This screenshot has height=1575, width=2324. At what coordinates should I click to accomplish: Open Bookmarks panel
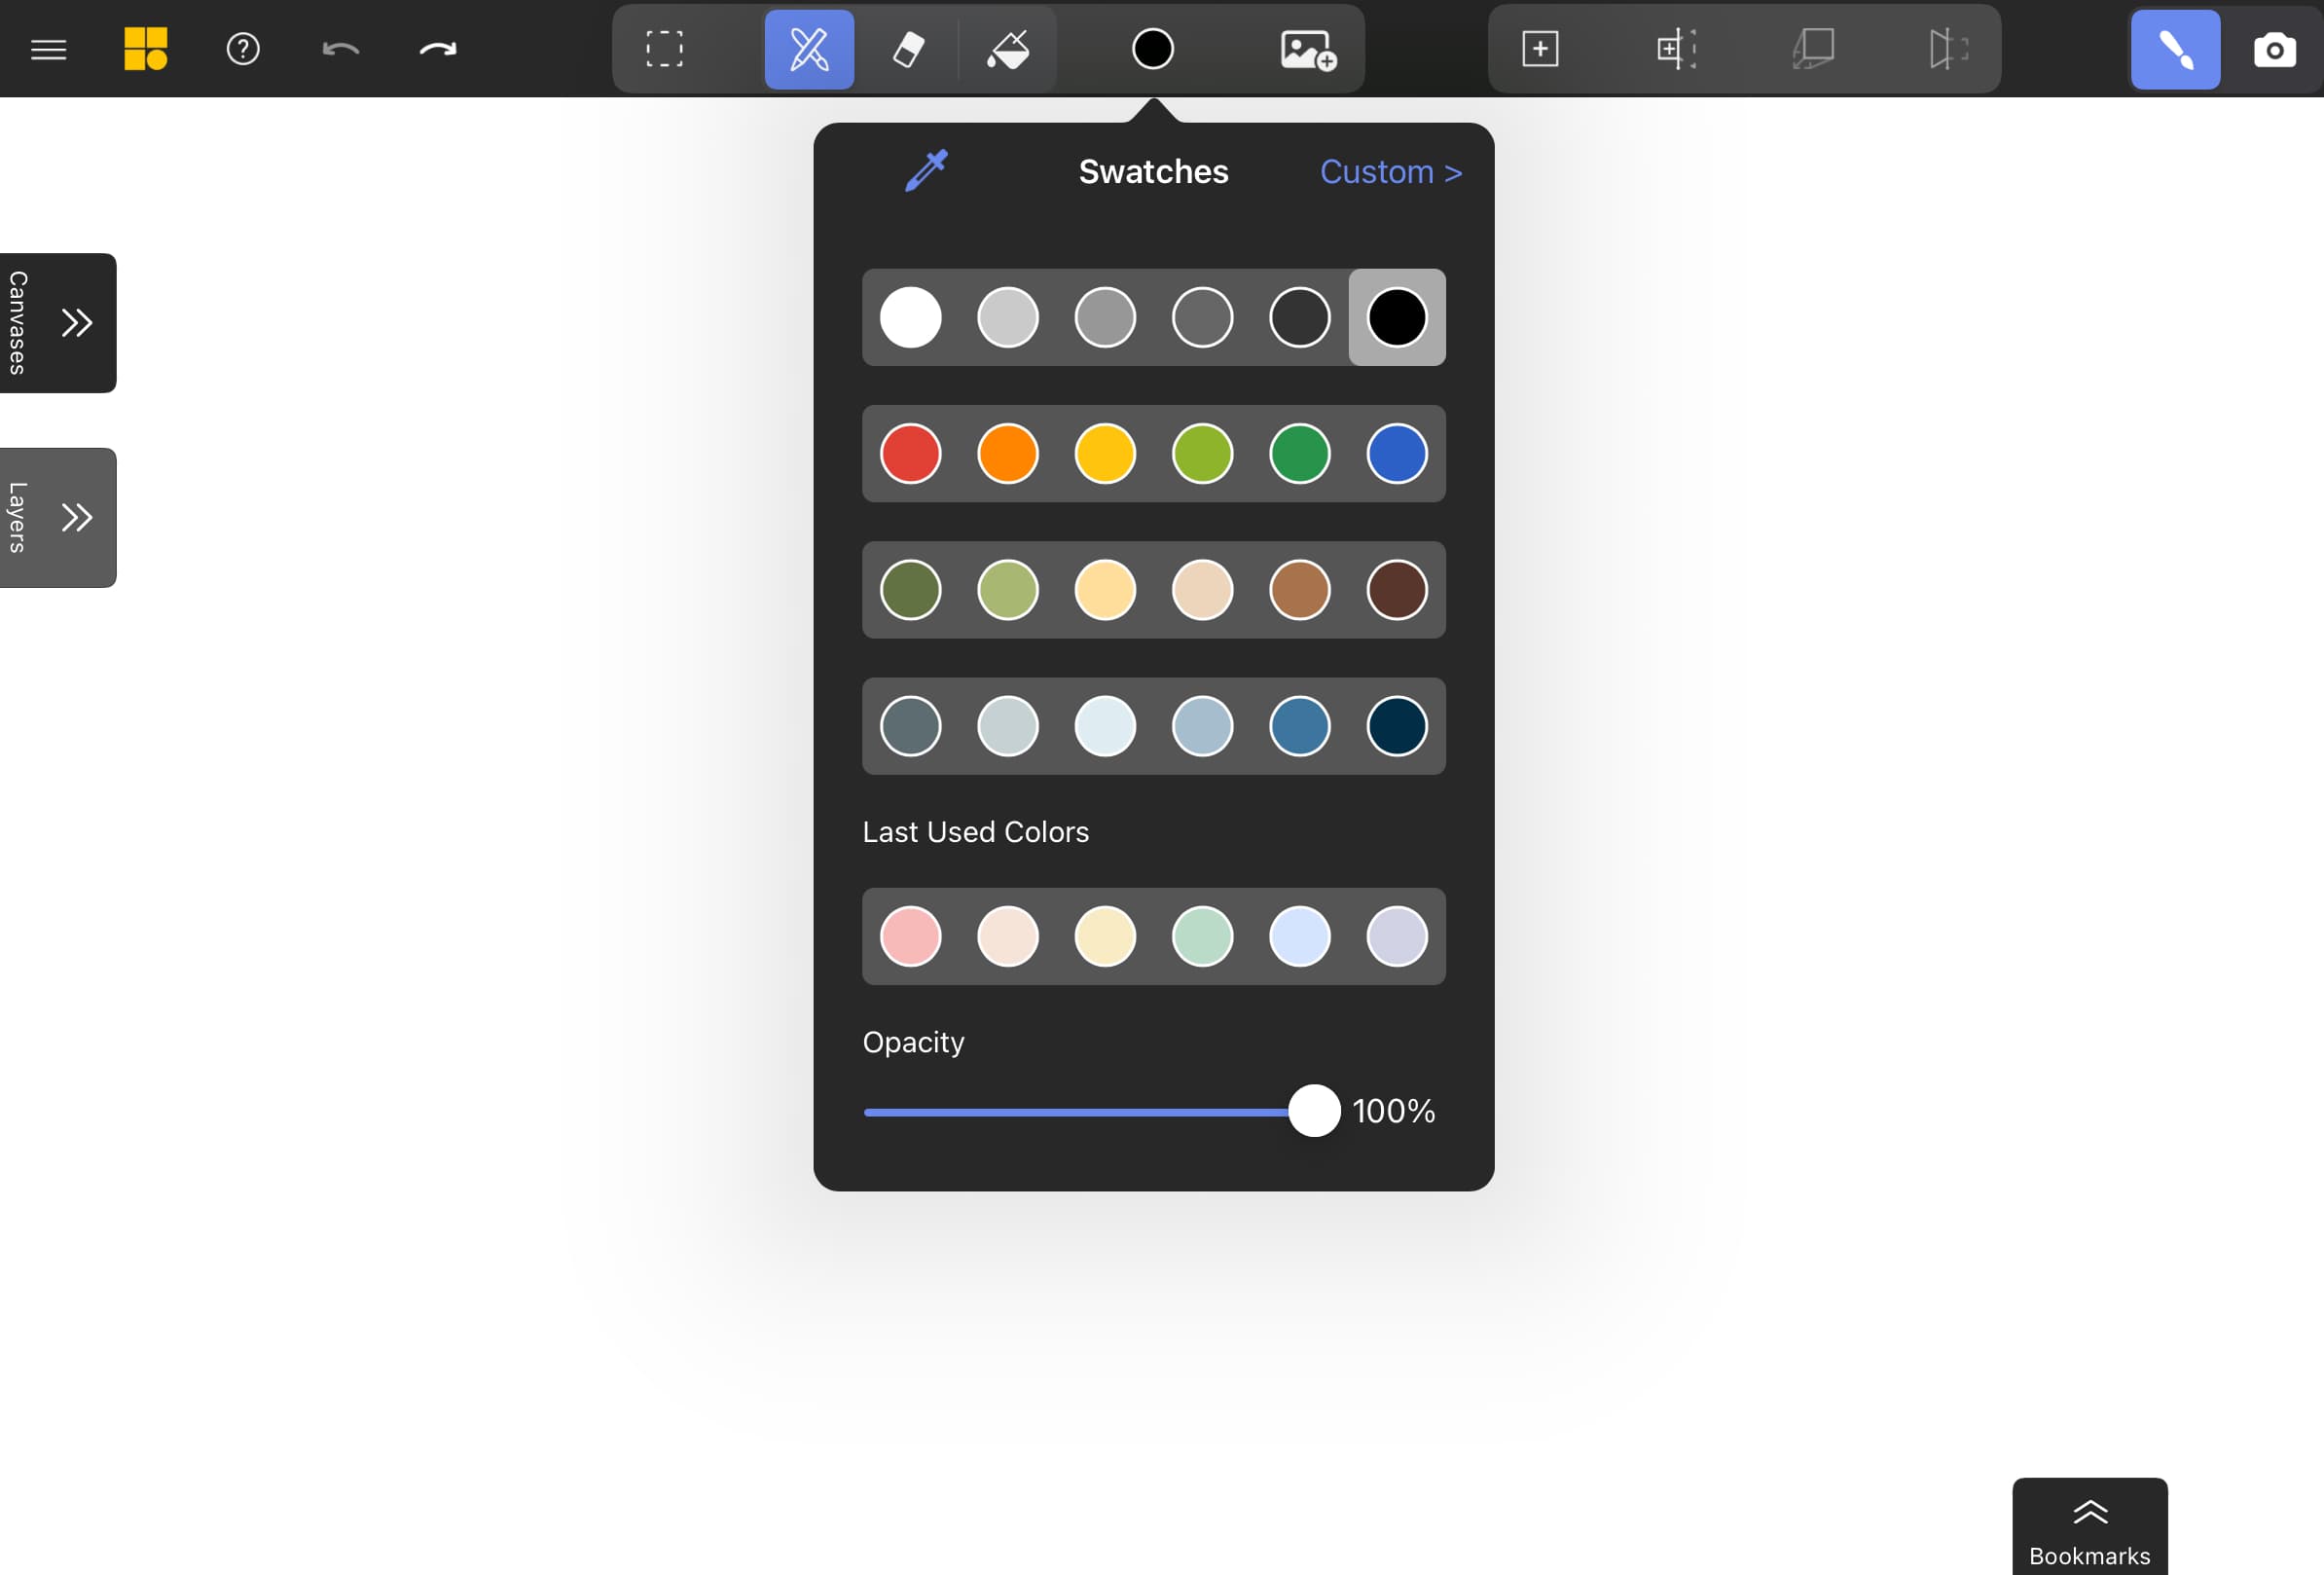[2088, 1525]
